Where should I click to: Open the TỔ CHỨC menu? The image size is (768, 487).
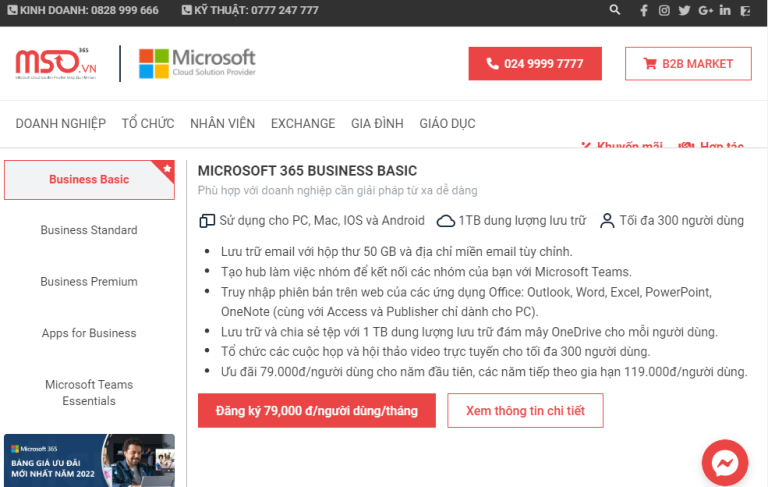(148, 123)
